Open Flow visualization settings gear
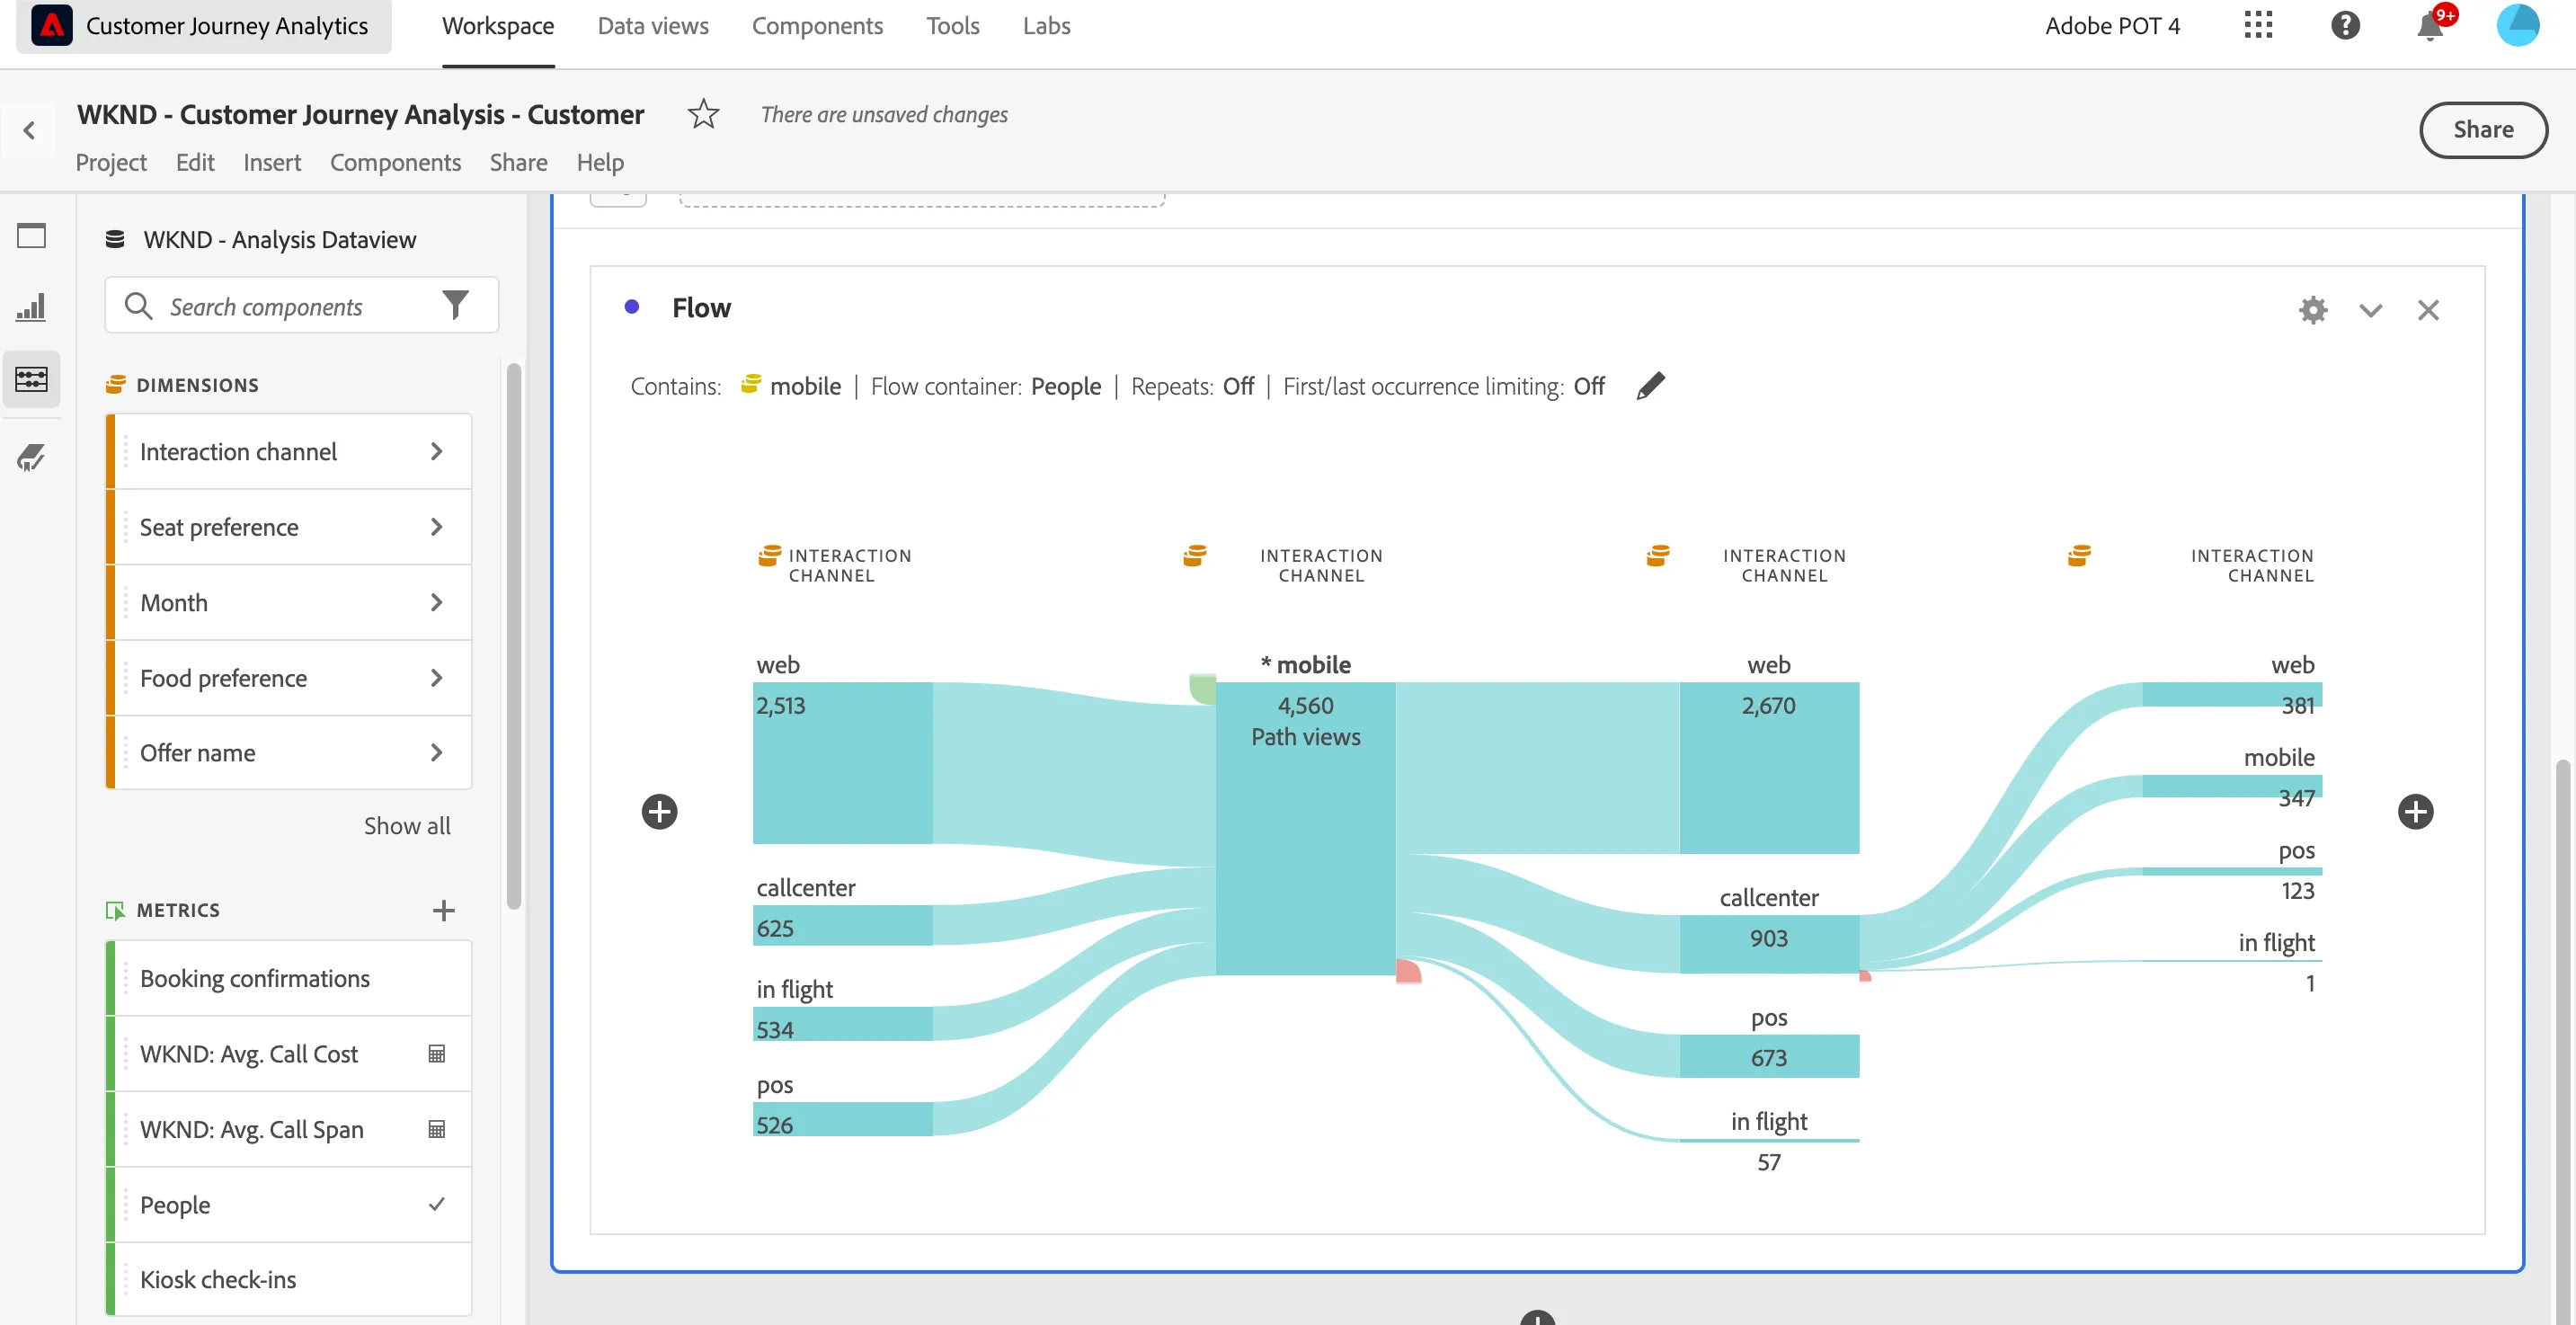The width and height of the screenshot is (2576, 1325). (x=2312, y=310)
